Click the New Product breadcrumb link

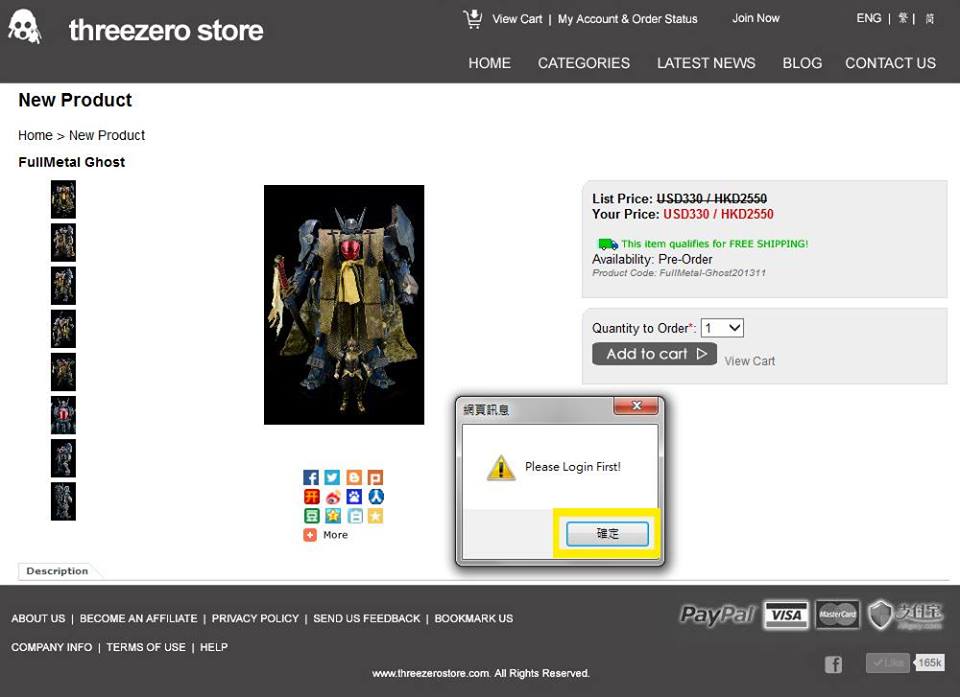pyautogui.click(x=107, y=135)
